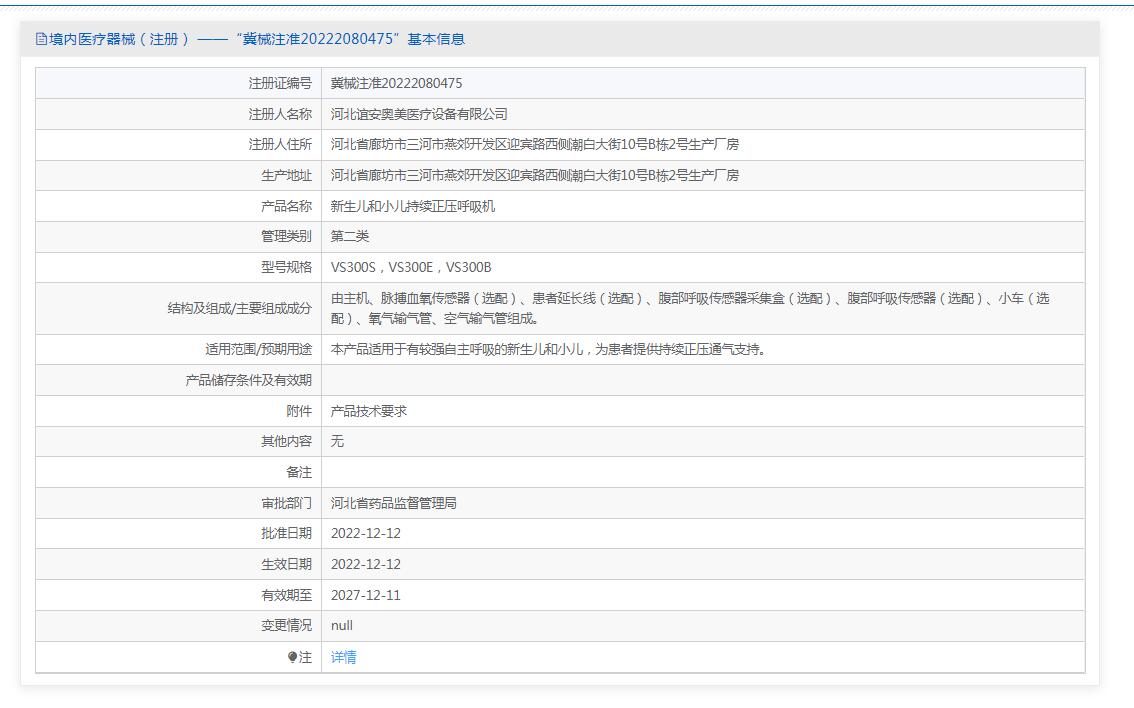Viewport: 1134px width, 708px height.
Task: Click the bulb icon next to 注 label
Action: point(292,657)
